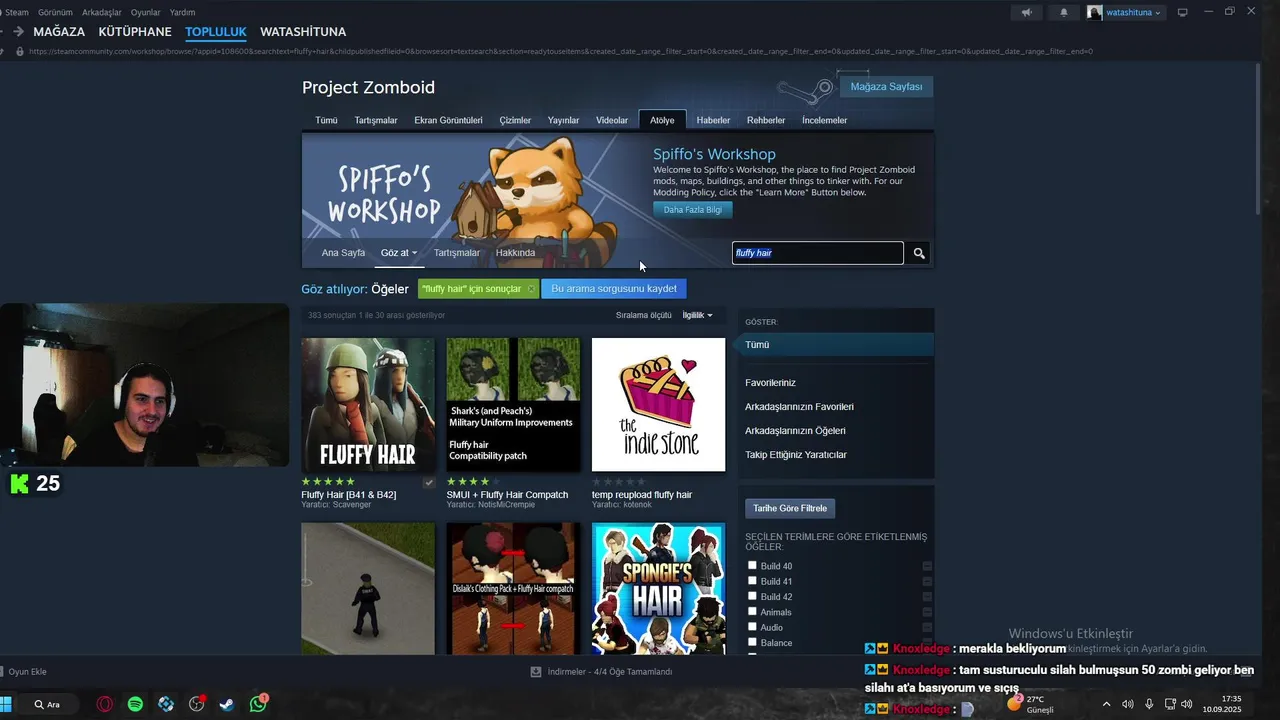
Task: Check the Build 40 tag filter
Action: (x=752, y=565)
